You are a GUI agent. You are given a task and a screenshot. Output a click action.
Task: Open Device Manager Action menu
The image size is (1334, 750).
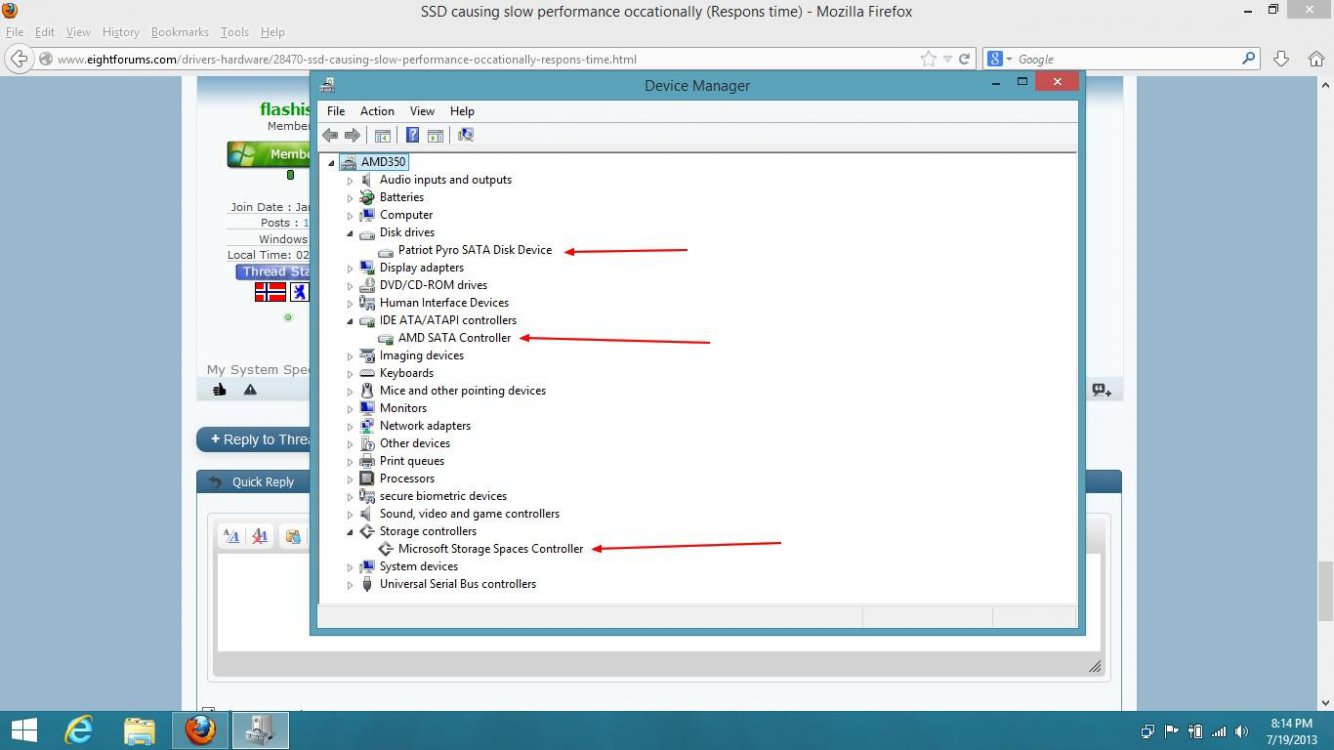click(x=377, y=111)
